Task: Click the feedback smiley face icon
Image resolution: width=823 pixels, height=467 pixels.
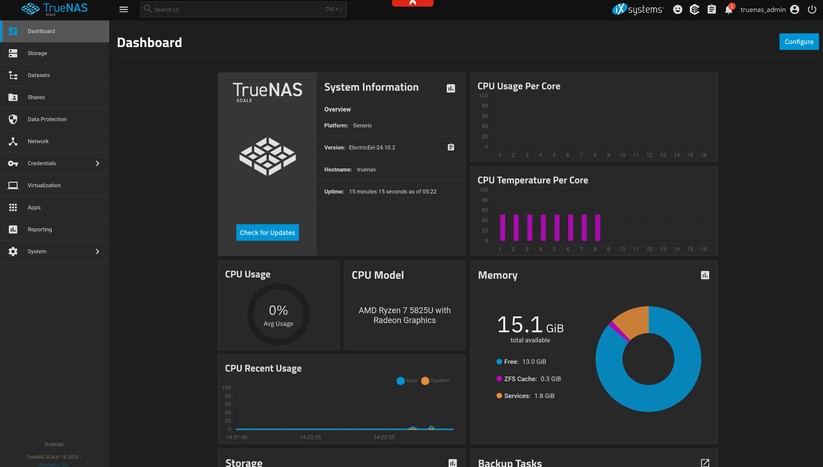Action: click(677, 9)
